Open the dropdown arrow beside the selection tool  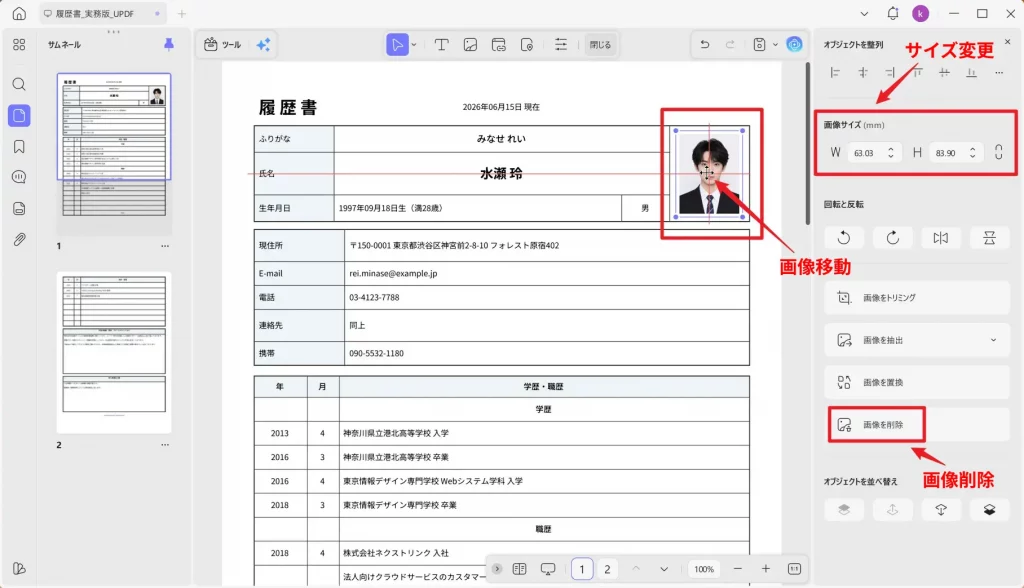click(x=414, y=44)
